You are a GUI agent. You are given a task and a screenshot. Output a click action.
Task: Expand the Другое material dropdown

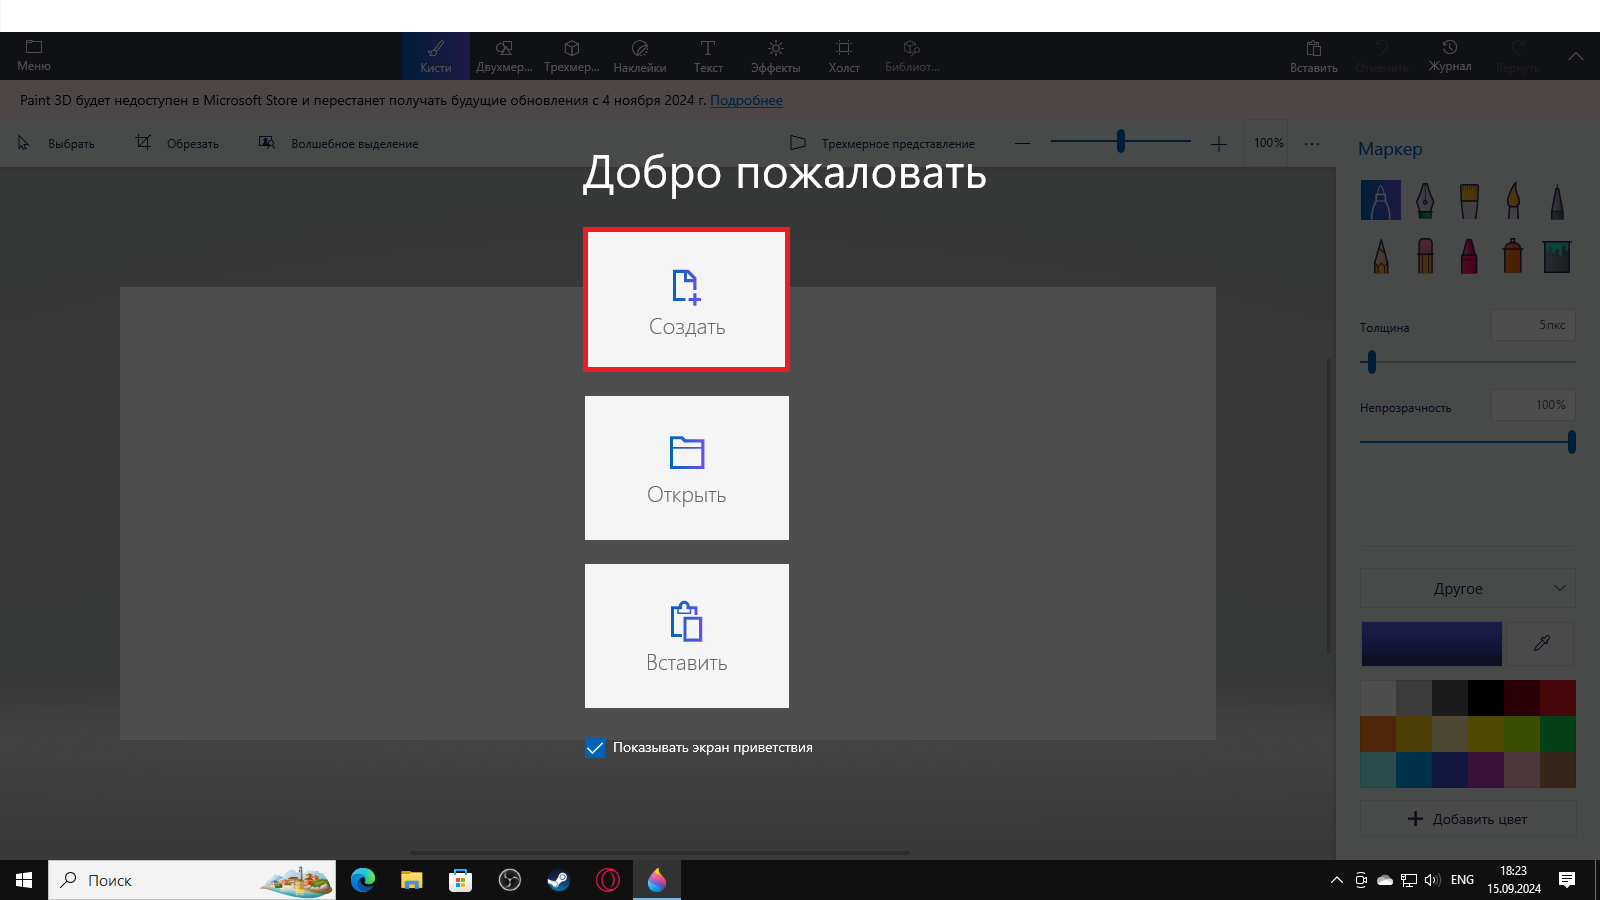coord(1468,588)
